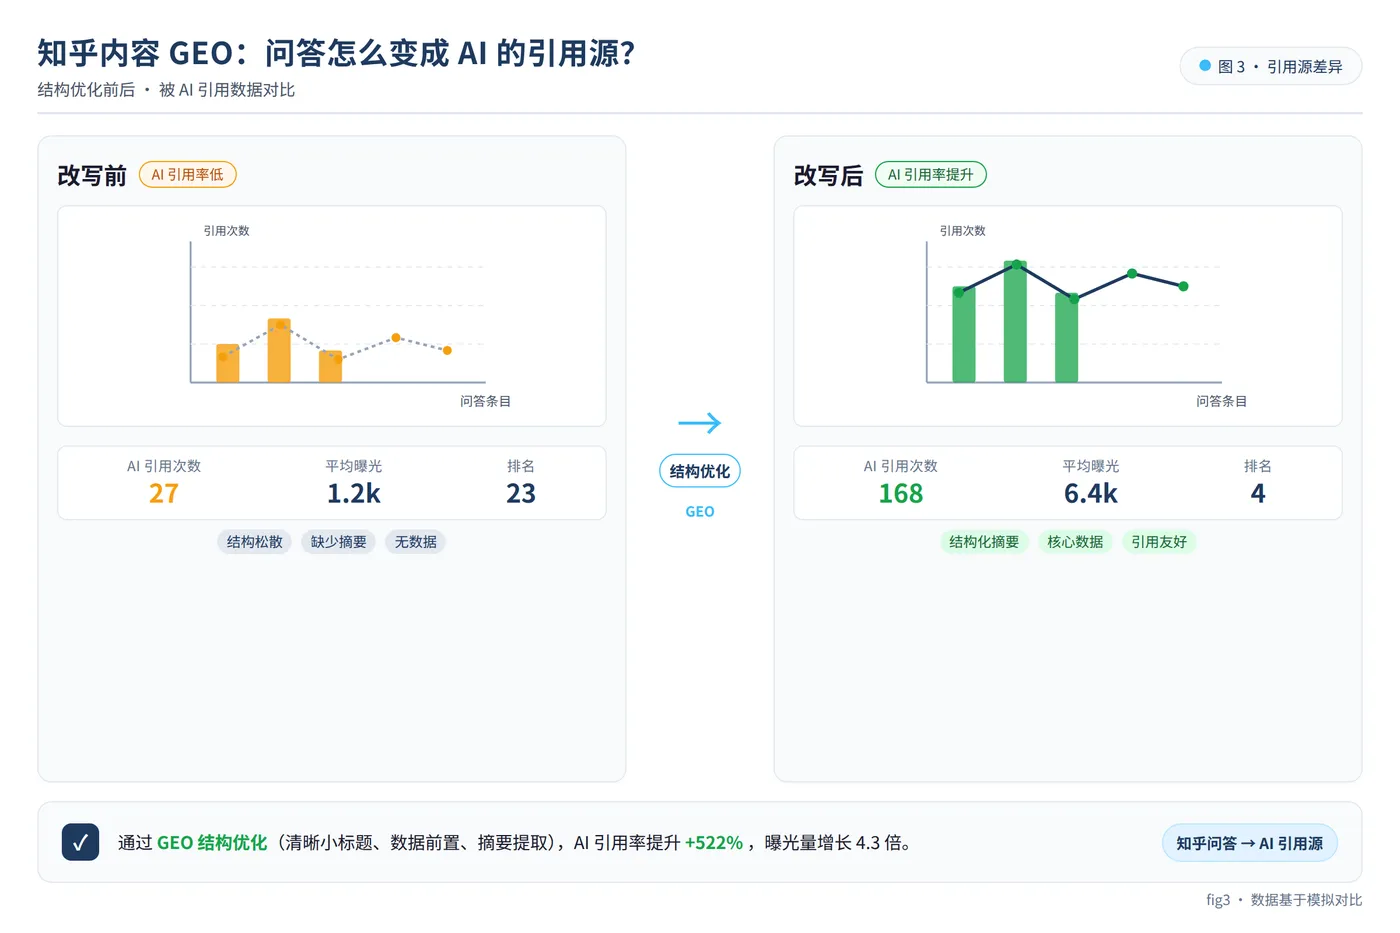Screen dimensions: 1400x933
Task: Click the 核心数据 tag
Action: 1075,542
